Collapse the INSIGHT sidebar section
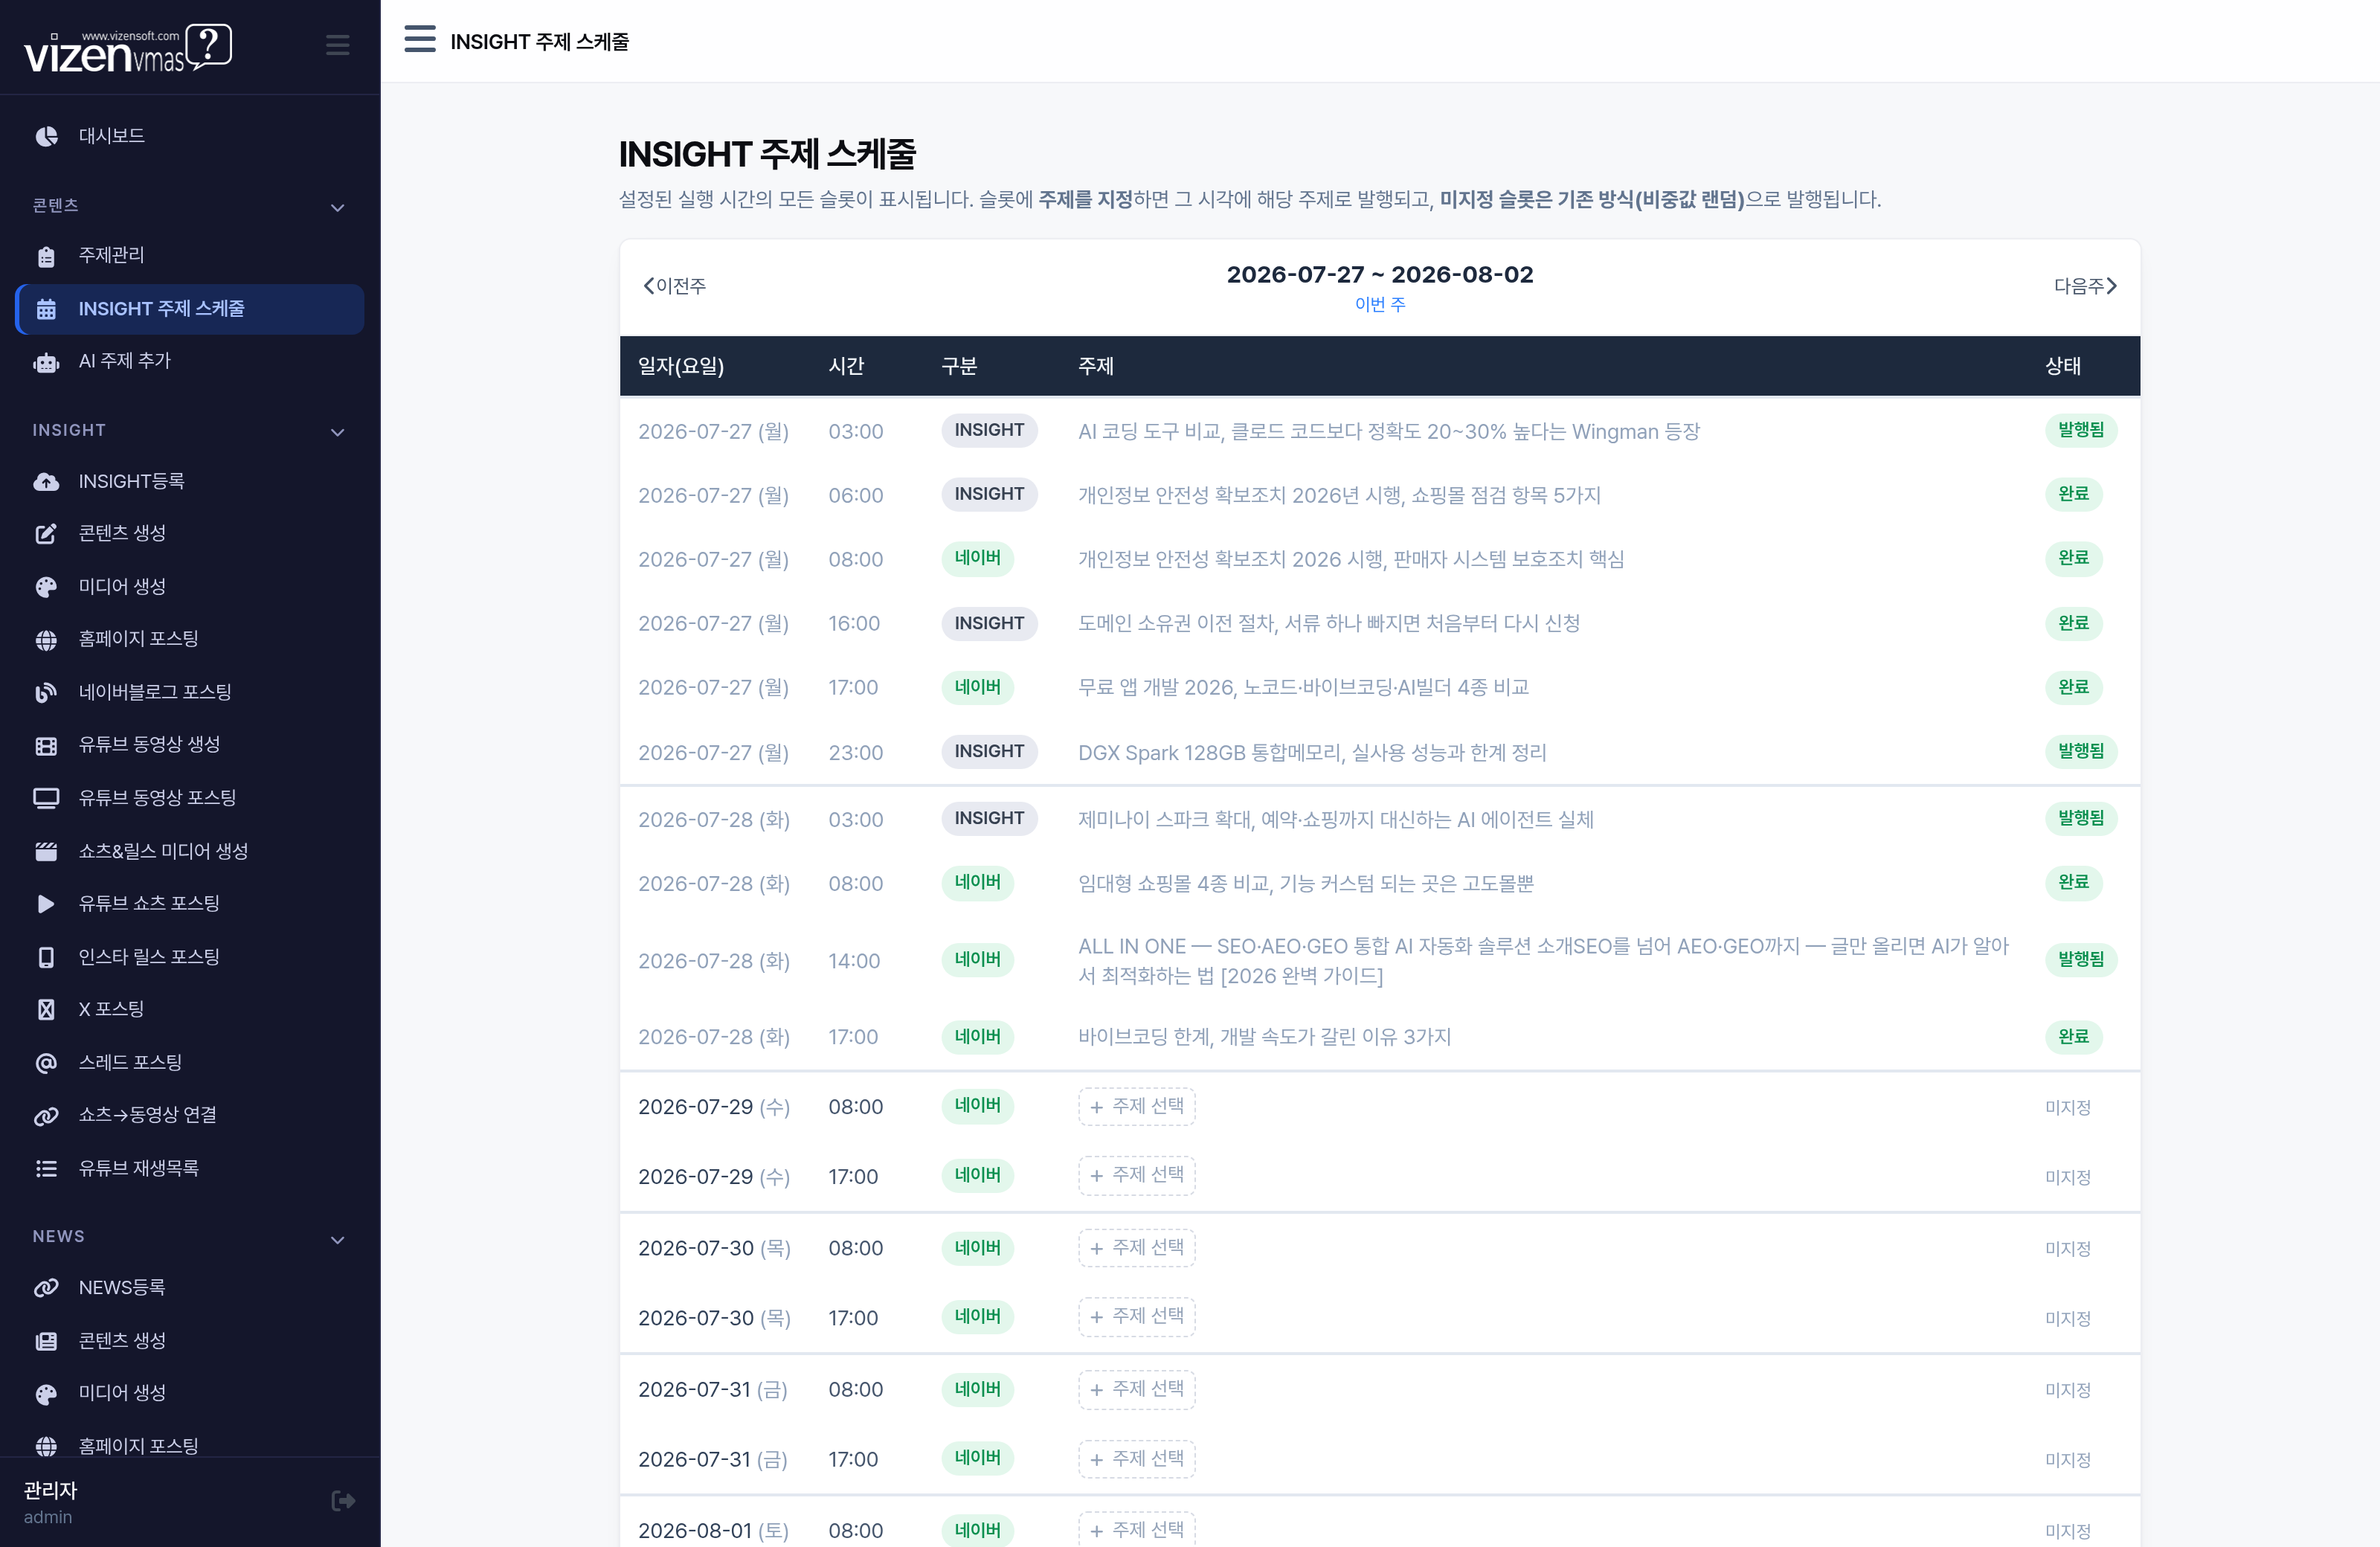 [338, 432]
